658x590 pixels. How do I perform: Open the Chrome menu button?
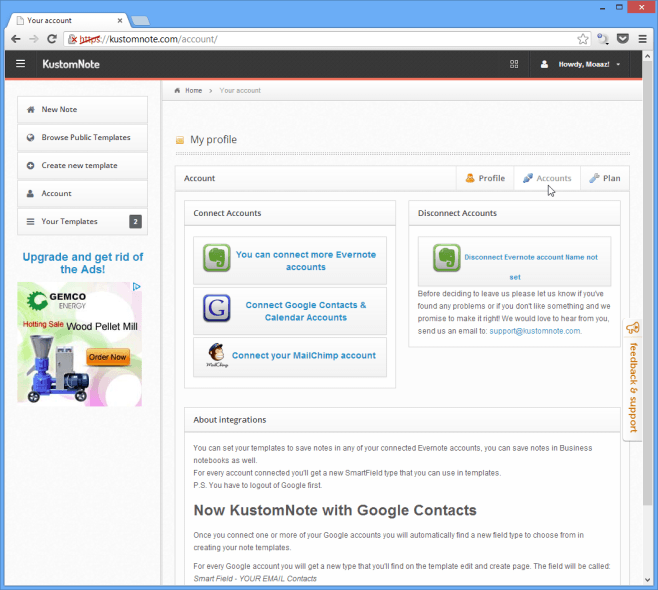click(643, 39)
